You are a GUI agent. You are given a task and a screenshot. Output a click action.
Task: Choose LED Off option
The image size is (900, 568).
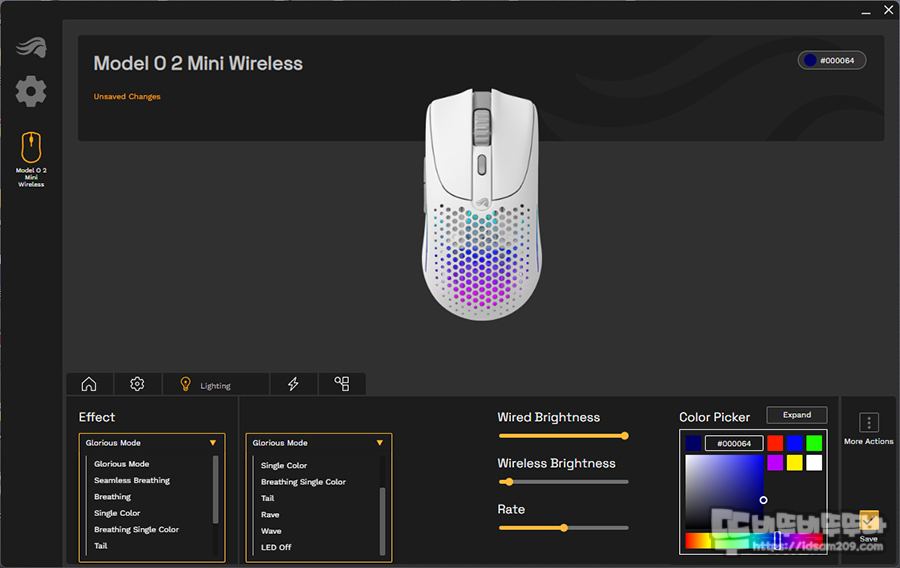276,547
